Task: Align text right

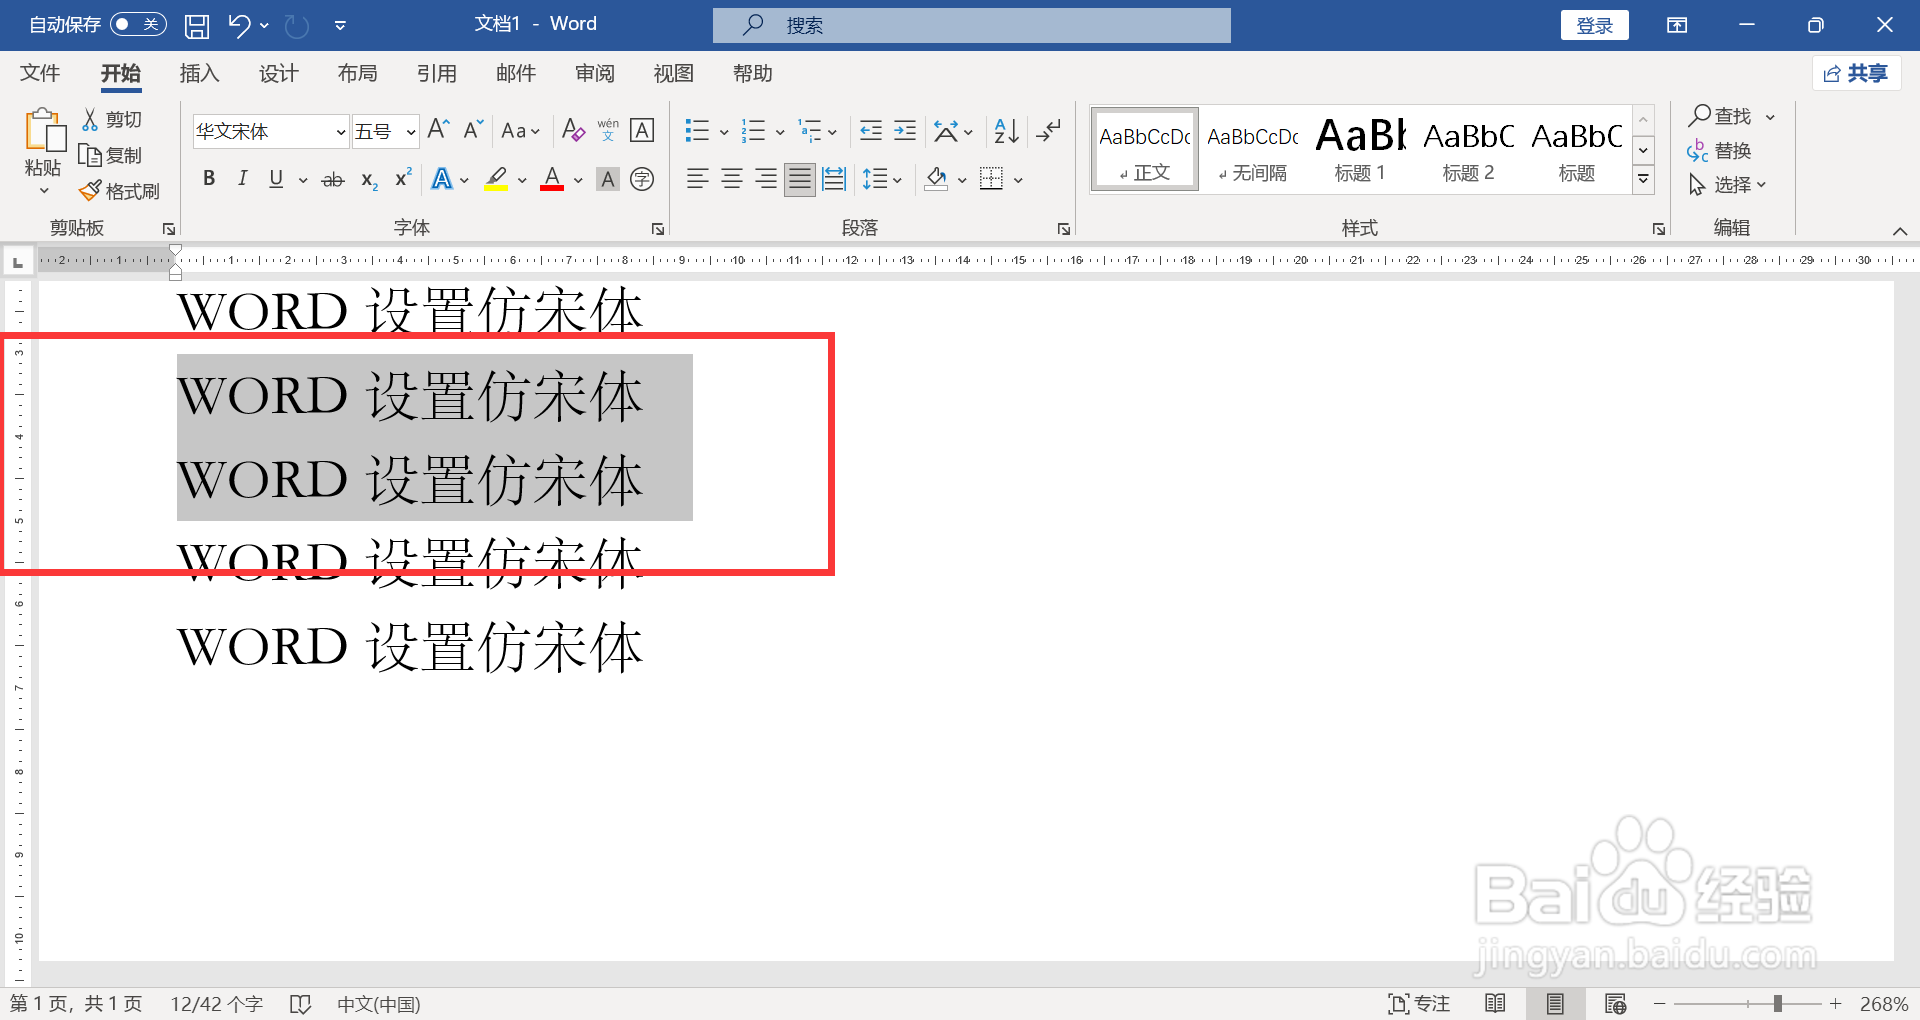Action: pyautogui.click(x=766, y=179)
